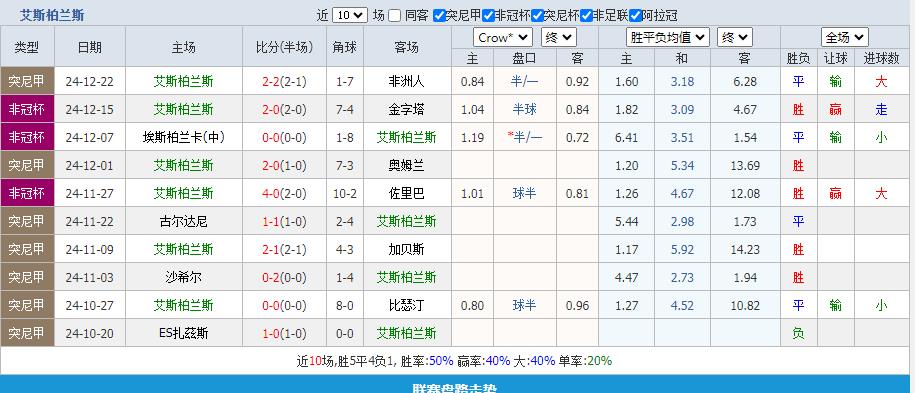The height and width of the screenshot is (393, 915).
Task: Open the 1-0(1-0) score against ES扎兹斯
Action: [x=285, y=333]
